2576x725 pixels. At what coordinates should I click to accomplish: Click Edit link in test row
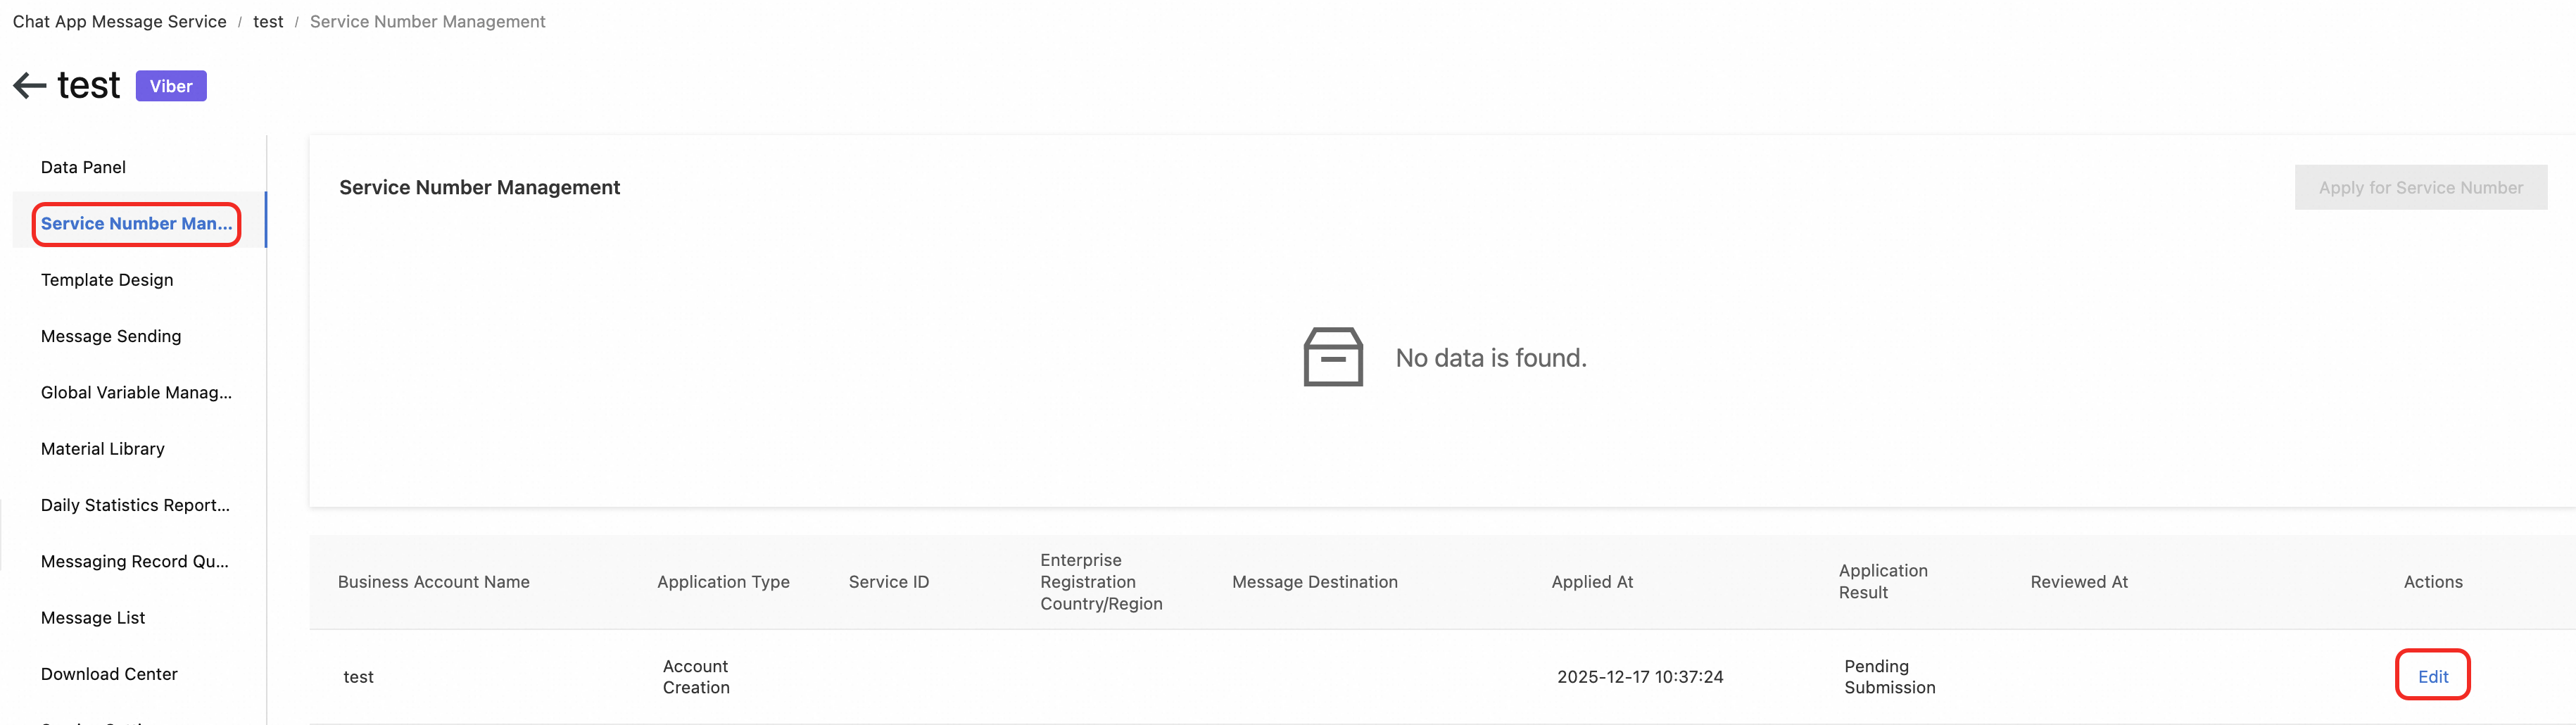click(2432, 676)
